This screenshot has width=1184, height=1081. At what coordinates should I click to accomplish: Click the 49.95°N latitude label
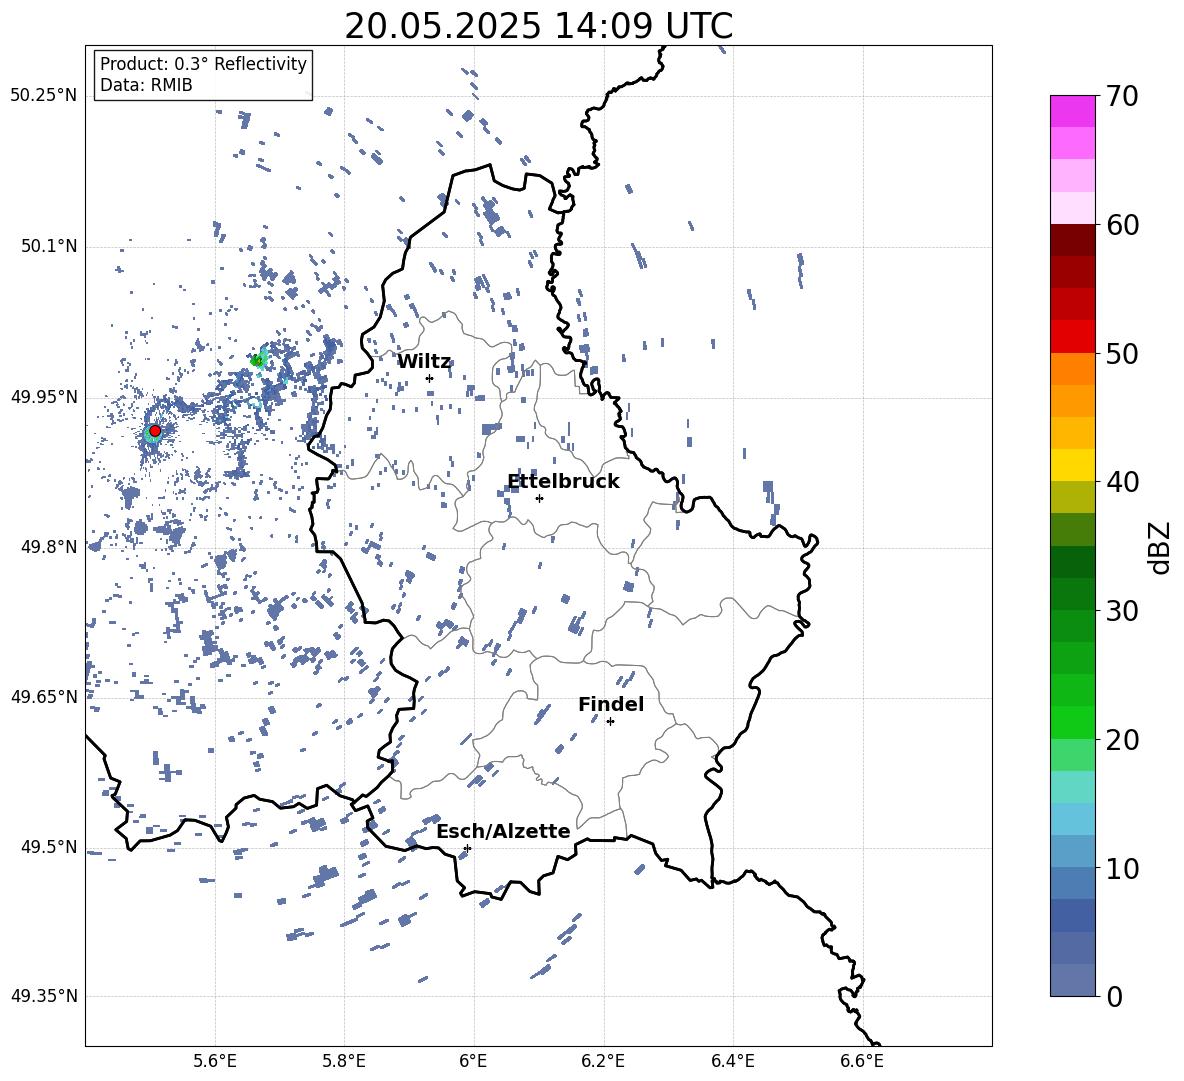tap(43, 396)
